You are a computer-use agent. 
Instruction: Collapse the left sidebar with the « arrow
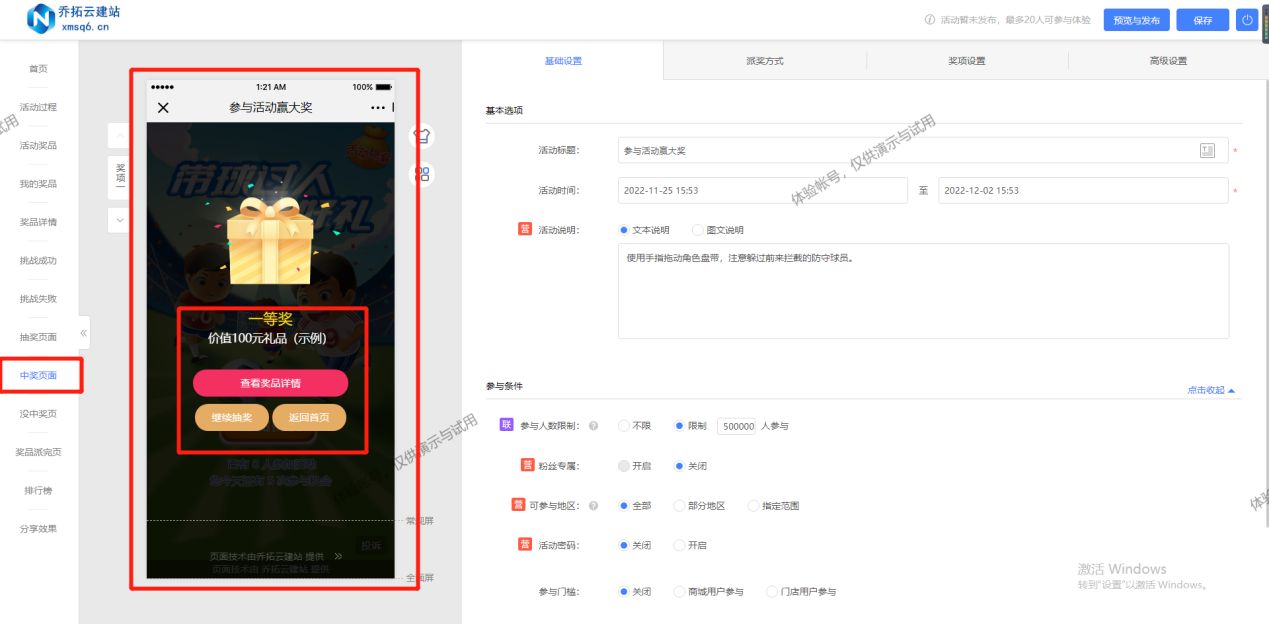coord(85,333)
